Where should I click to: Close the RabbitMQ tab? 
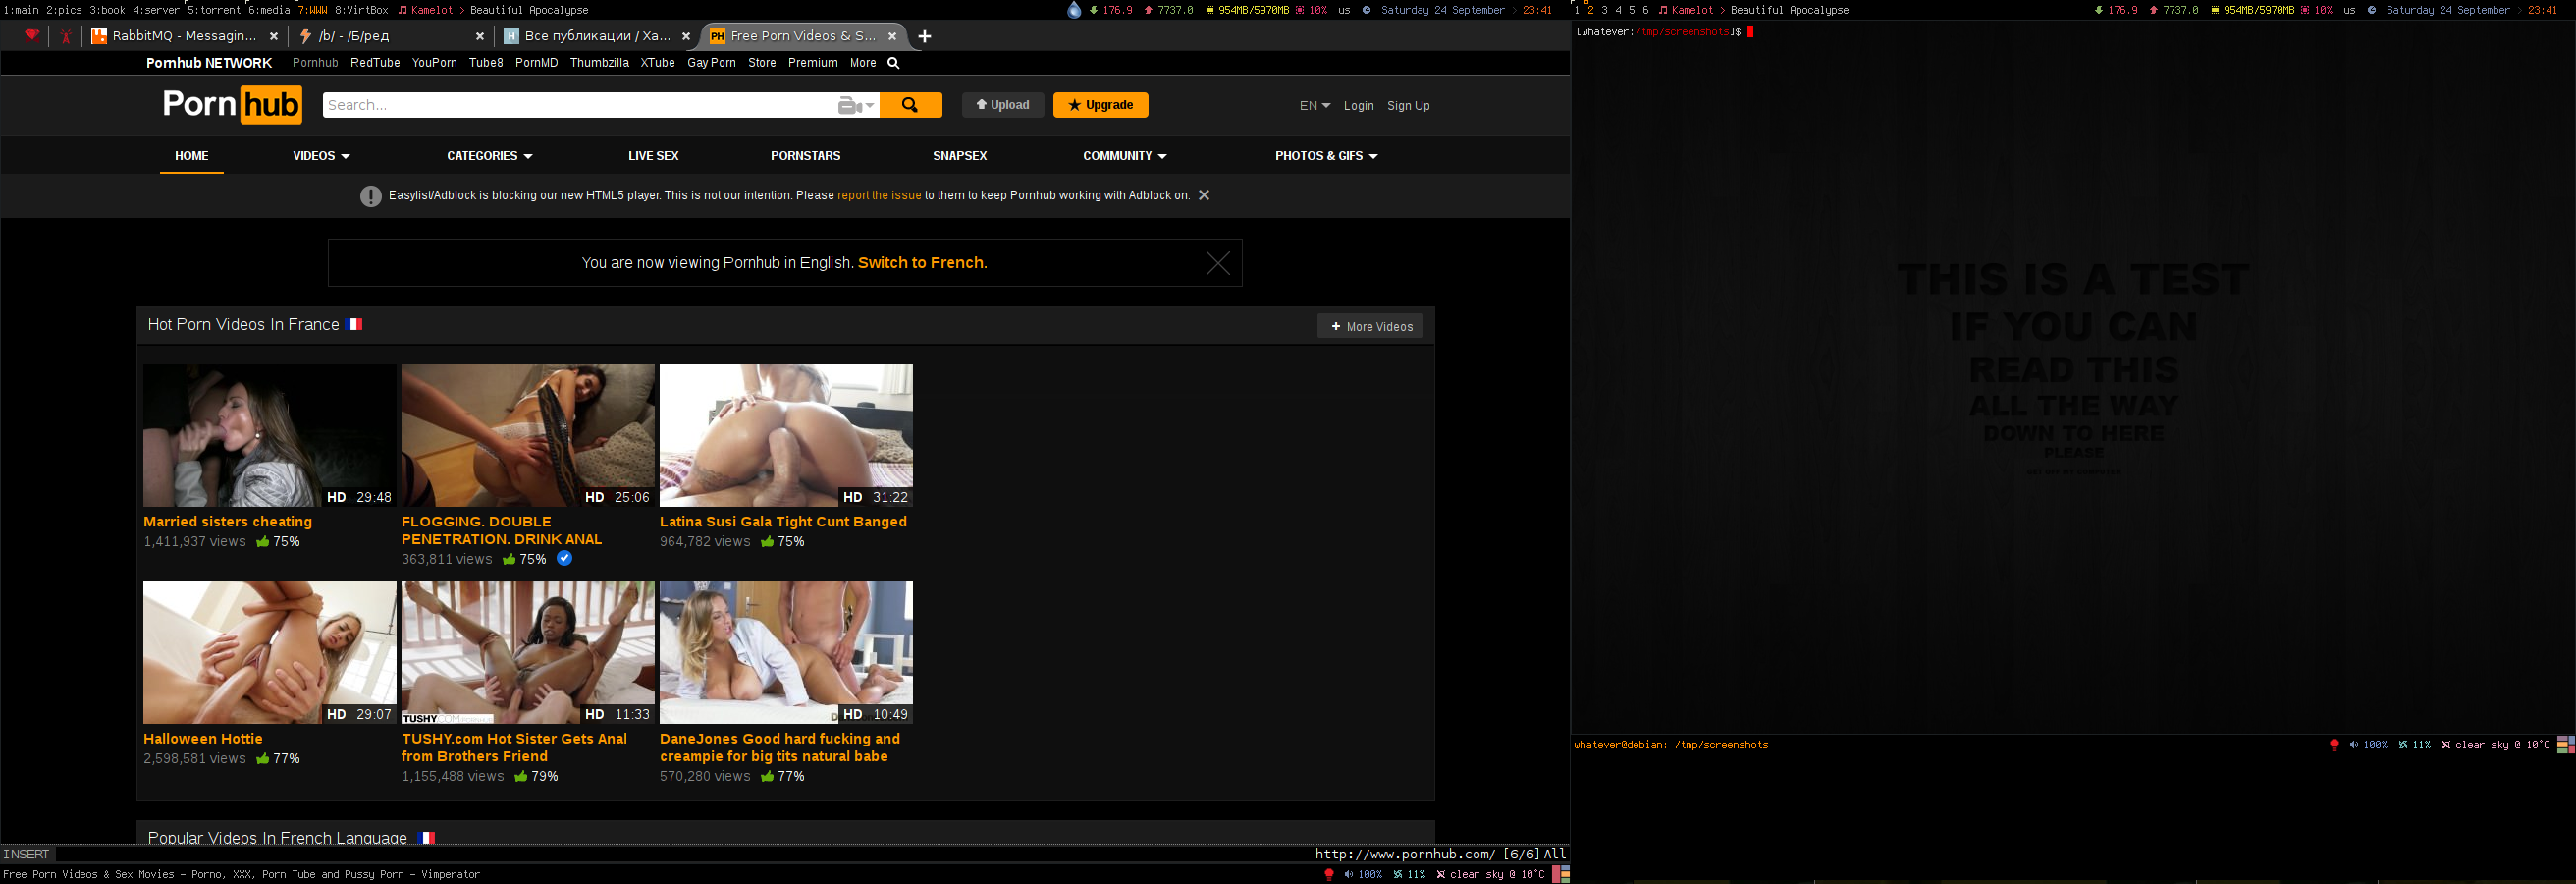[274, 36]
